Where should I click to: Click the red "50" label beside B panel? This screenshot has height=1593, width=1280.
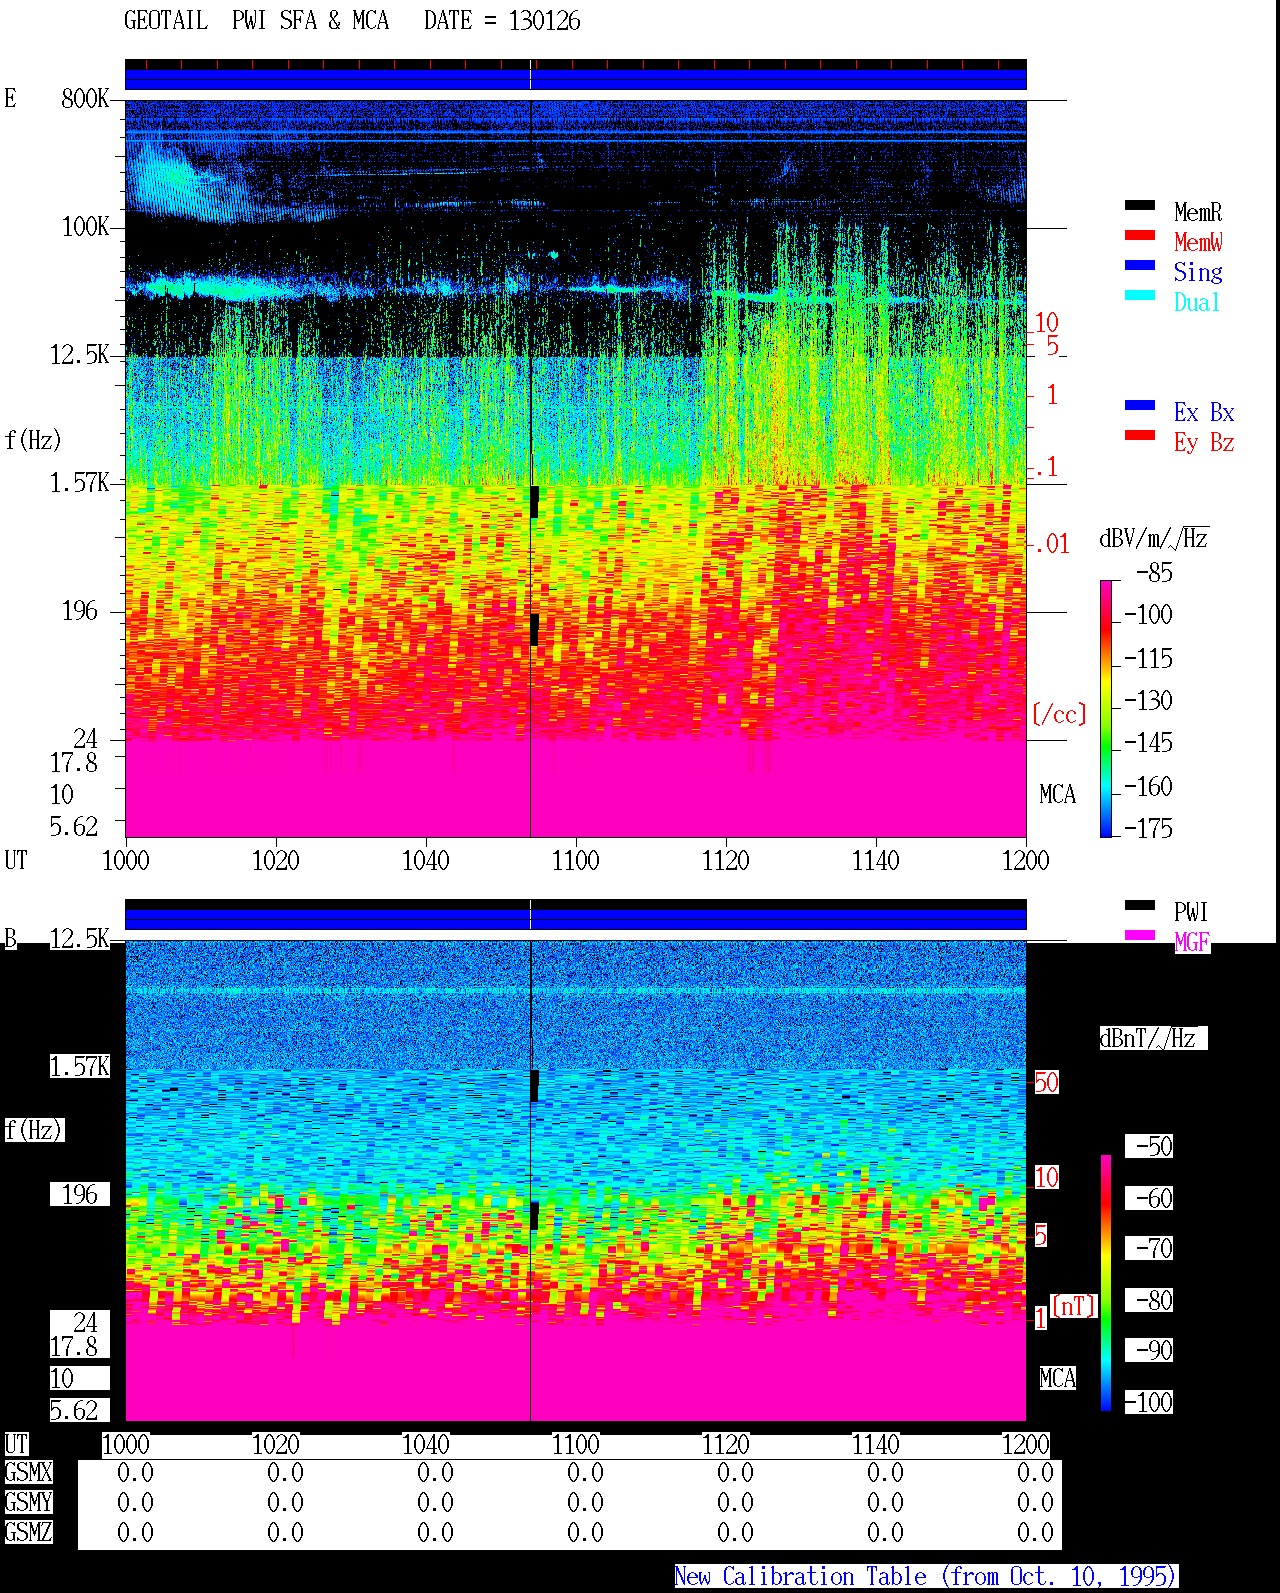click(x=1046, y=1082)
